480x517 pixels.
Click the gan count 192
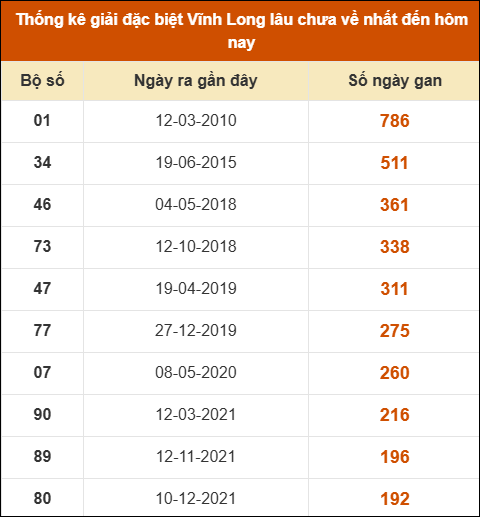coord(395,499)
